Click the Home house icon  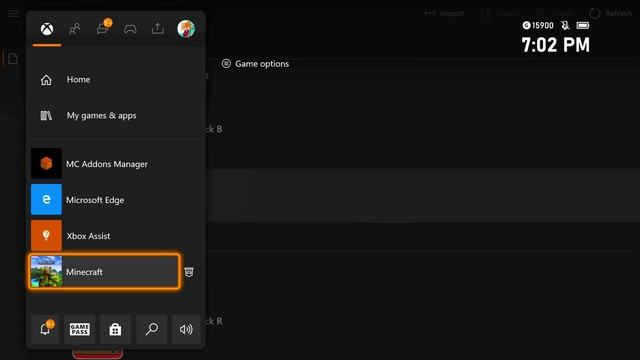(46, 80)
